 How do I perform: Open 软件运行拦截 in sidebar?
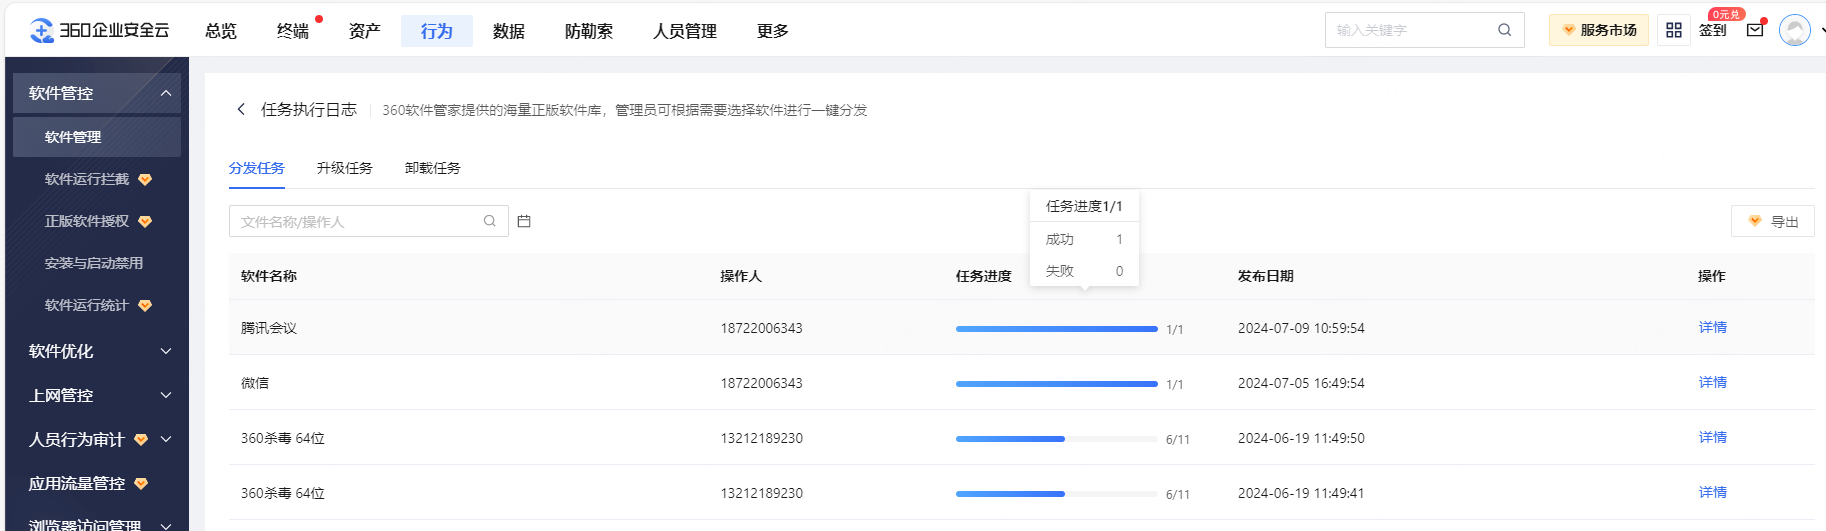[87, 179]
